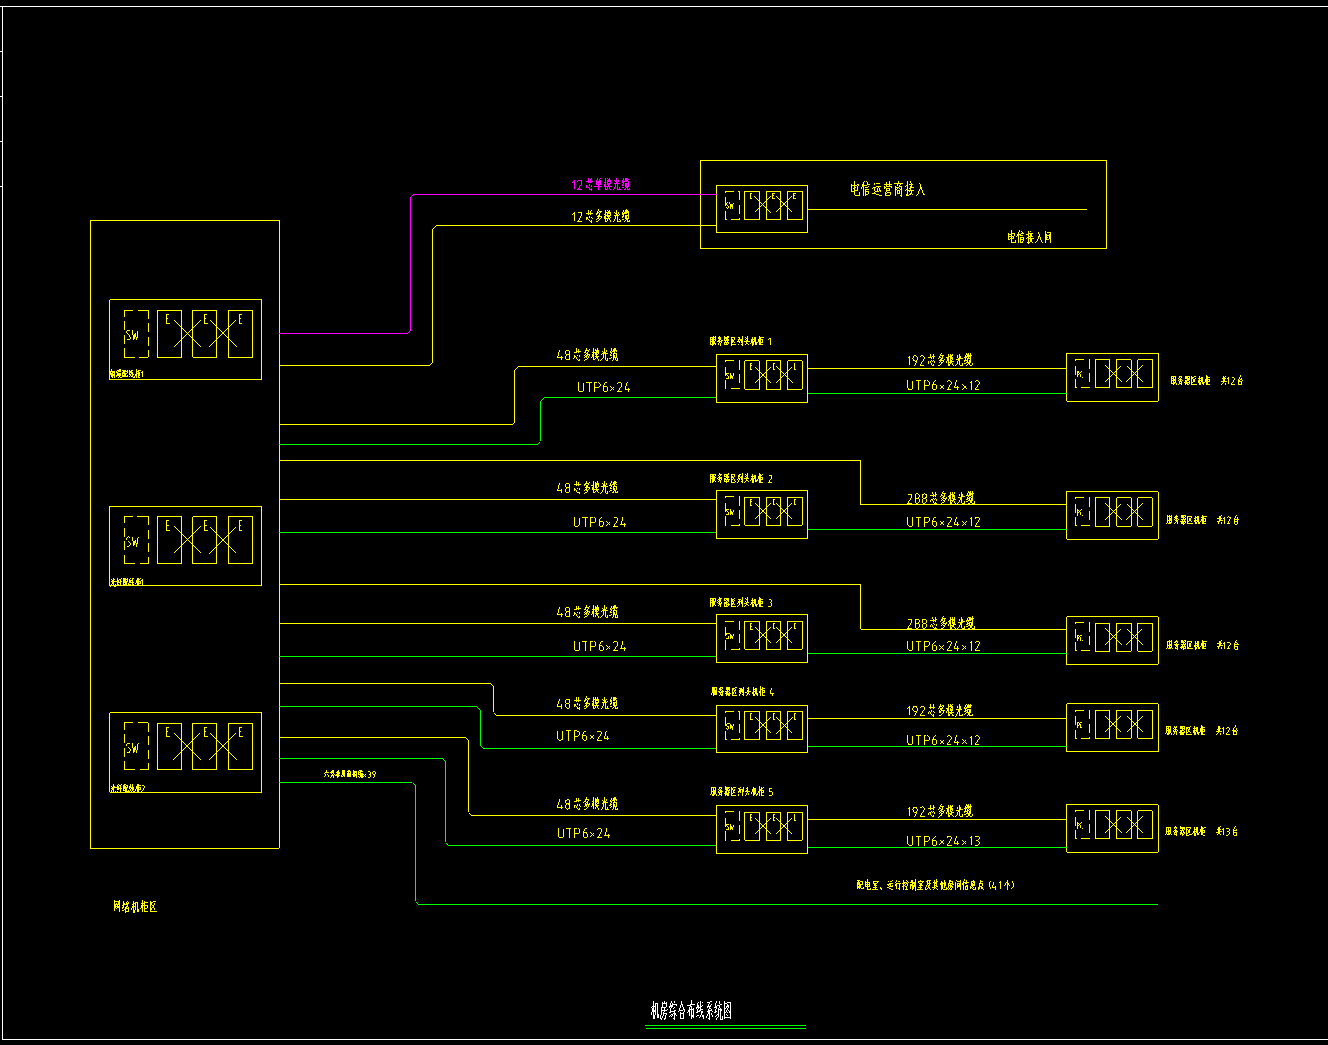Viewport: 1328px width, 1045px height.
Task: Click the magenta 12芯单模光缆 cable label
Action: [600, 185]
